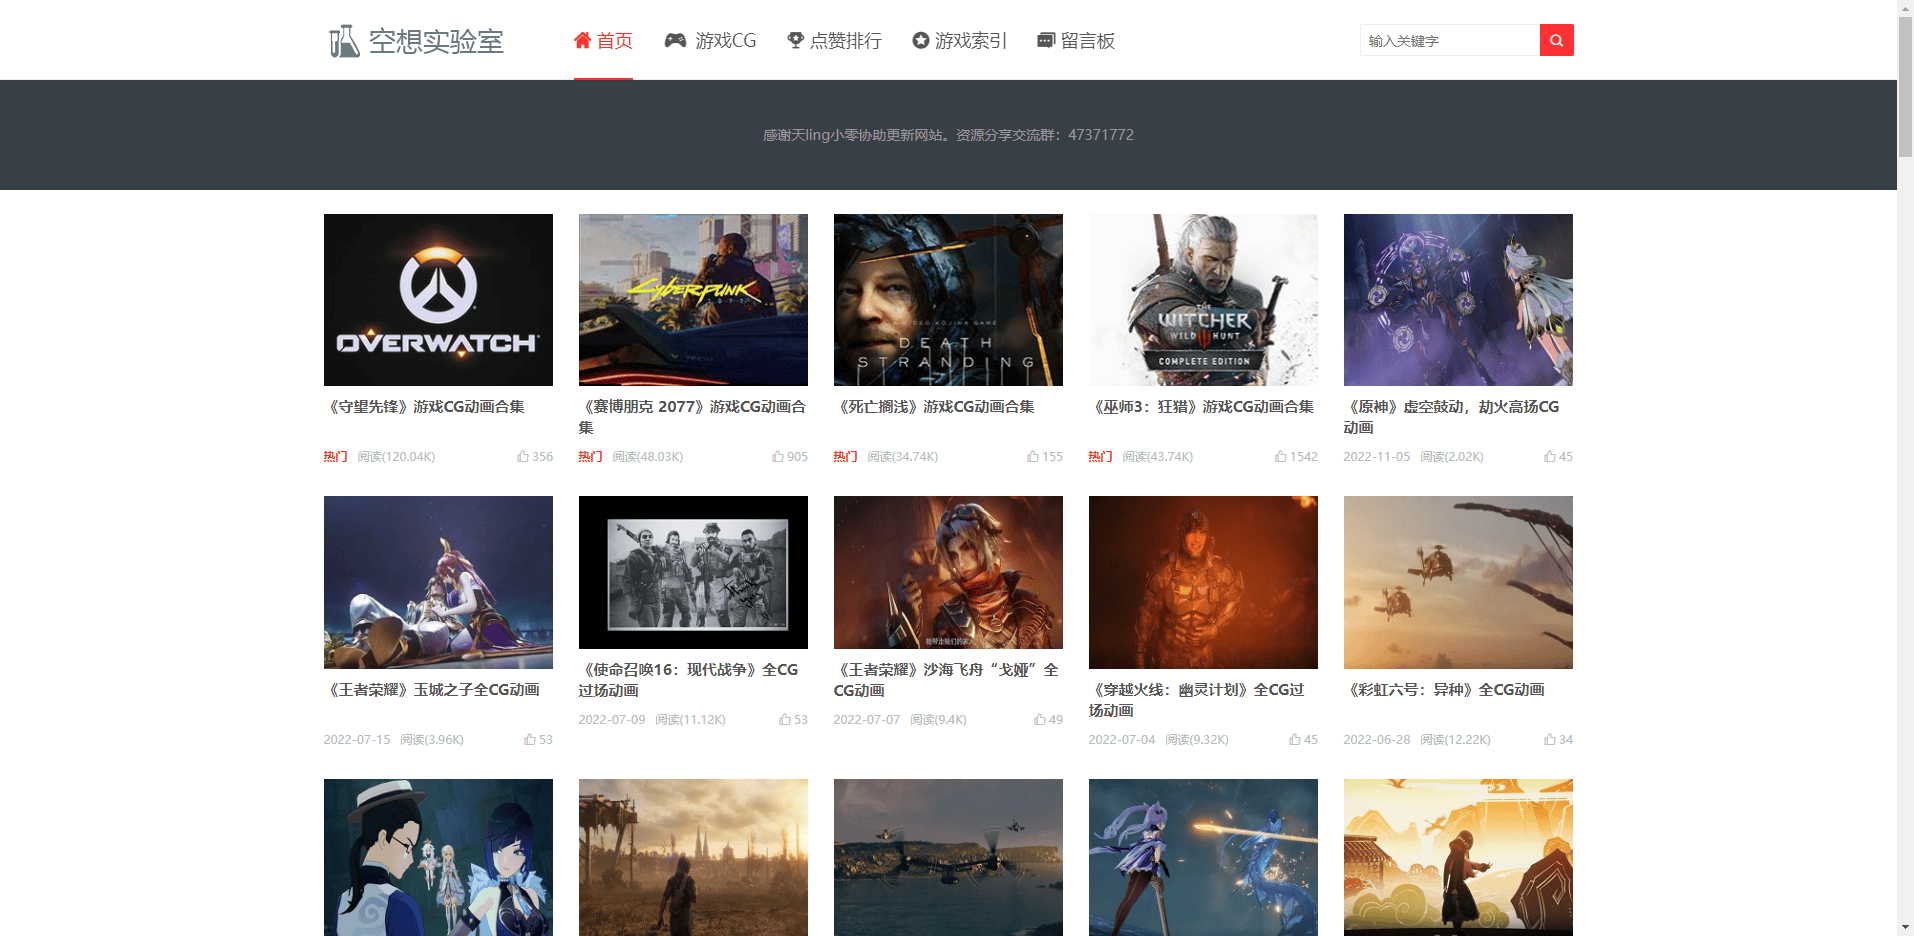Click the thumbs-up icon on the Overwatch post
The image size is (1914, 936).
pos(523,457)
